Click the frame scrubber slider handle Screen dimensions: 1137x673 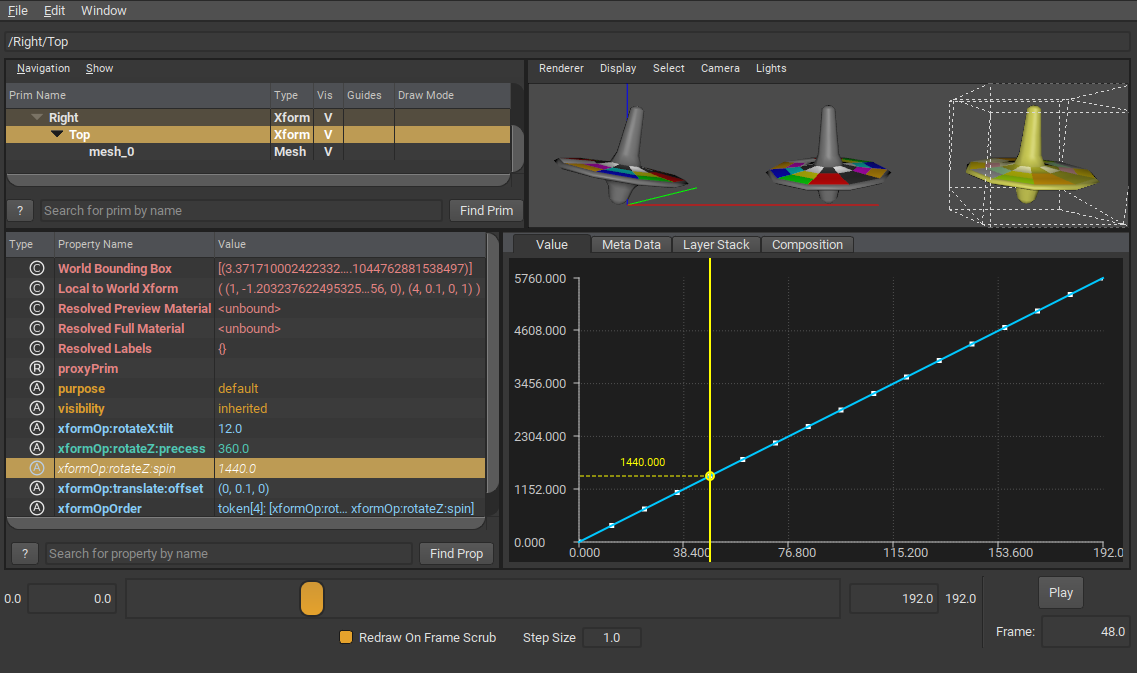click(x=312, y=598)
